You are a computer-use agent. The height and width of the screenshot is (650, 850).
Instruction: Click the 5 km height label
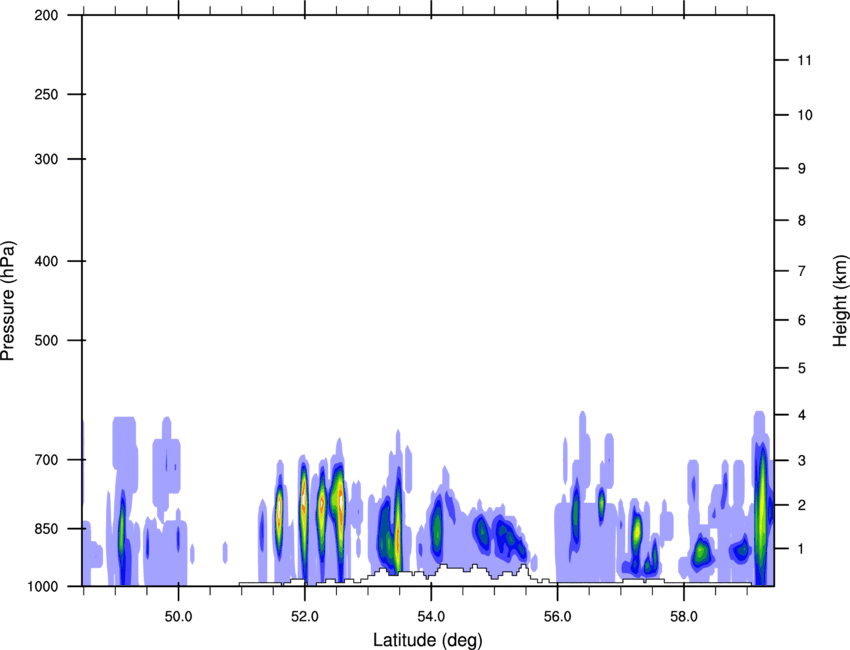(802, 369)
